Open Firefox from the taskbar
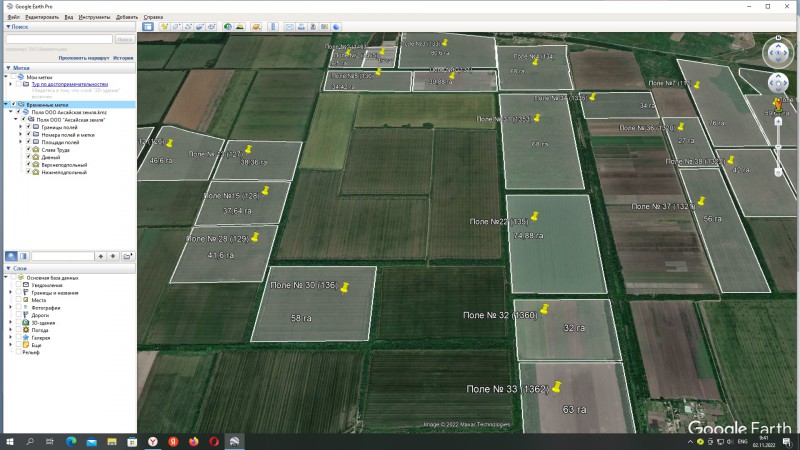800x450 pixels. pos(193,441)
